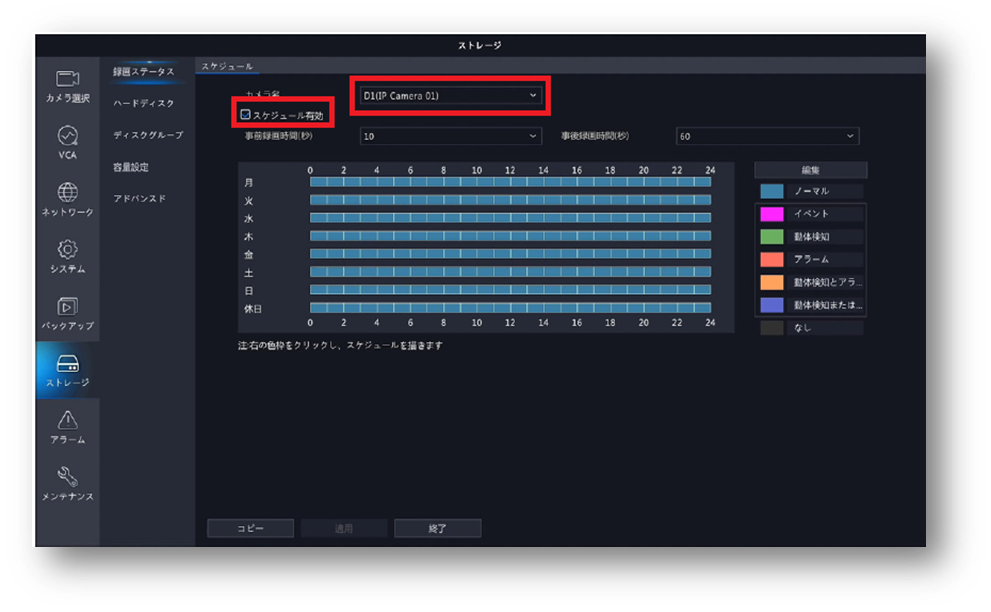Screen dimensions: 991x612
Task: Click the 適用 button
Action: point(344,528)
